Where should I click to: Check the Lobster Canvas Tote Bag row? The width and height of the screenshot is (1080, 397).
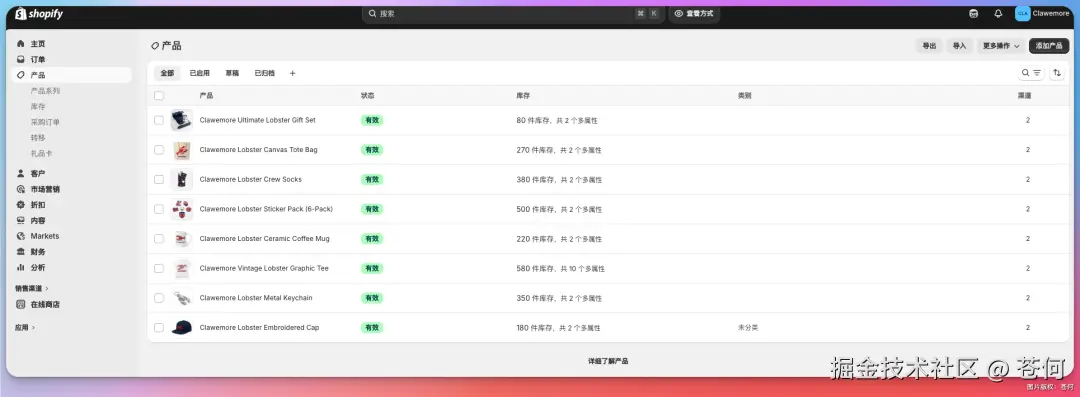point(159,150)
